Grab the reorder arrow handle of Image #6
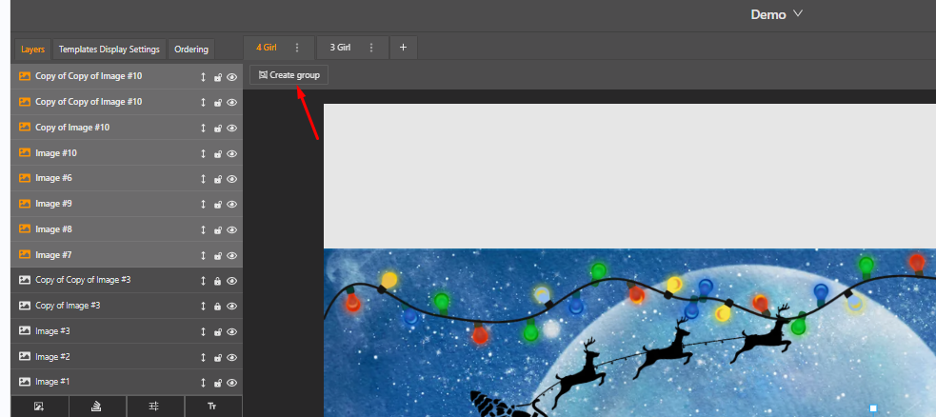Screen dimensions: 936x418 tap(203, 179)
